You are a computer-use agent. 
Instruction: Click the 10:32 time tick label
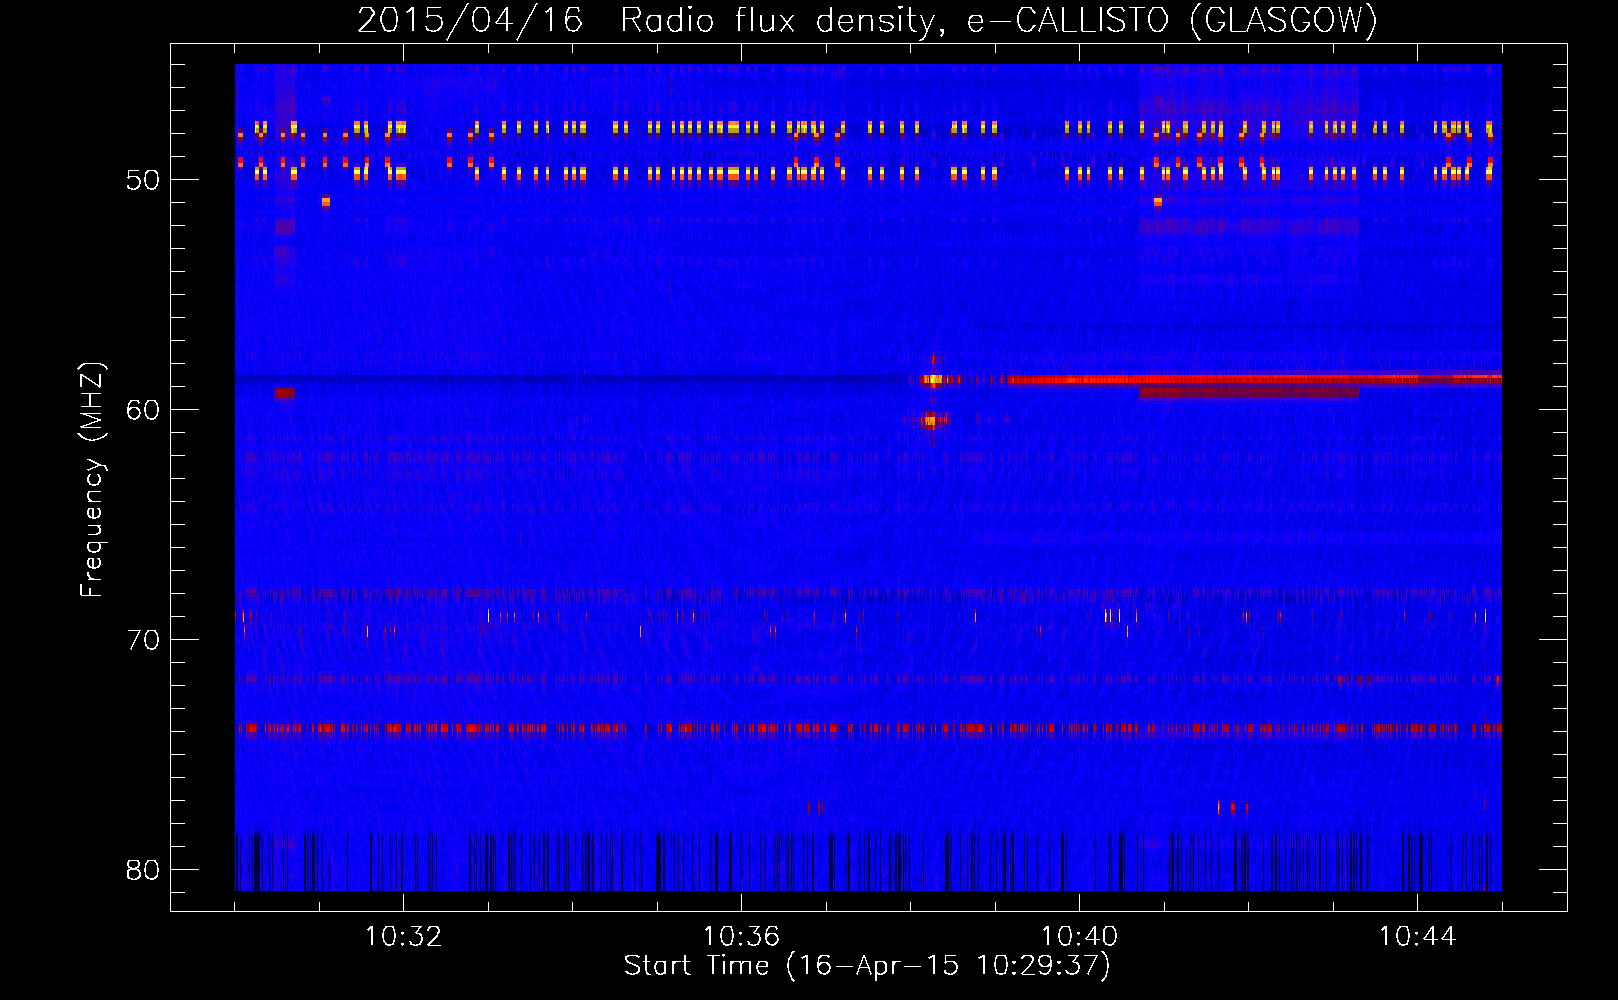coord(403,937)
